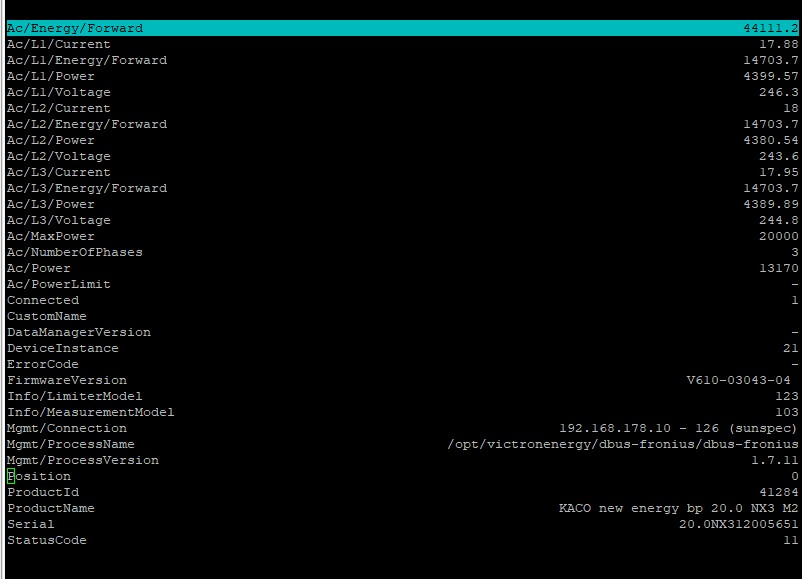The height and width of the screenshot is (579, 803).
Task: Select the Ac/L1/Energy/Forward entry
Action: (x=402, y=60)
